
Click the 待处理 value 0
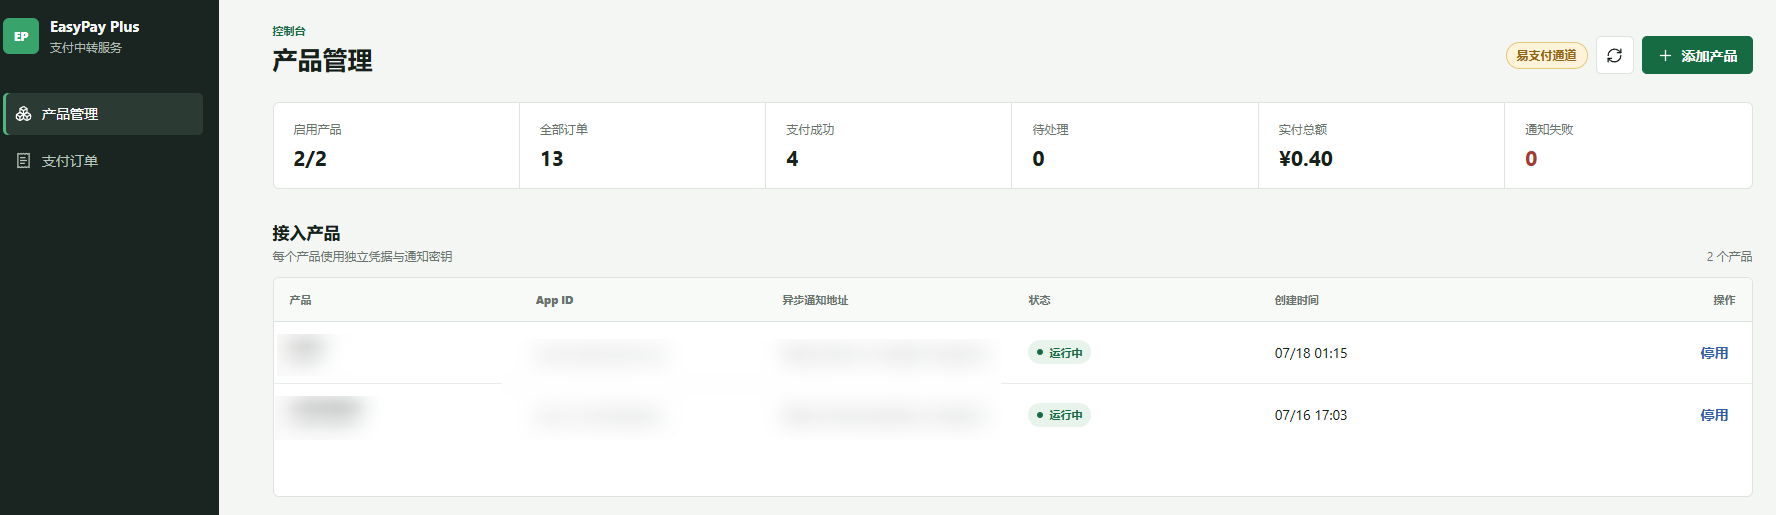pyautogui.click(x=1038, y=159)
